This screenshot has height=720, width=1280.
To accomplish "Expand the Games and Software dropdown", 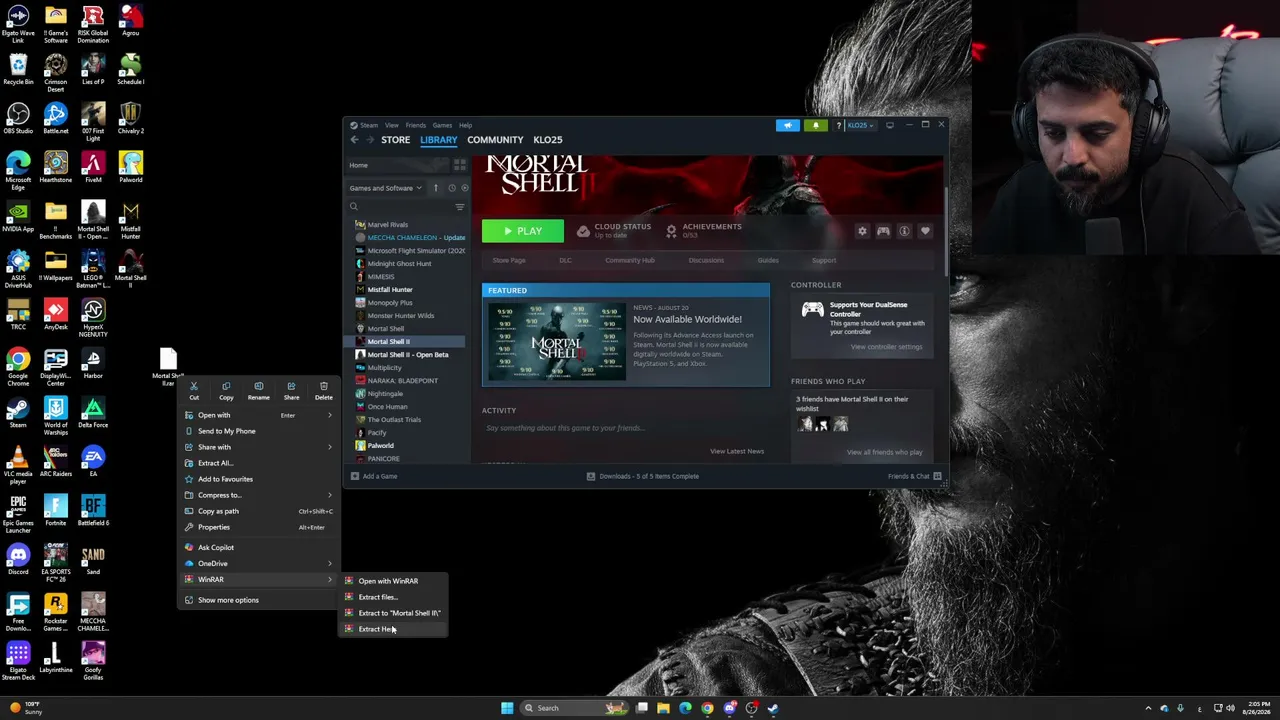I will (385, 188).
